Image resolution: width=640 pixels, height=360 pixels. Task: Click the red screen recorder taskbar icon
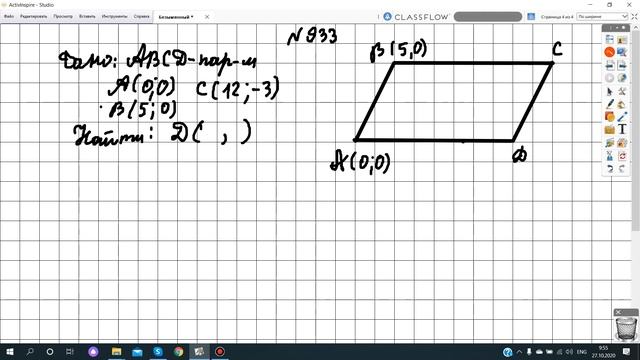[220, 352]
